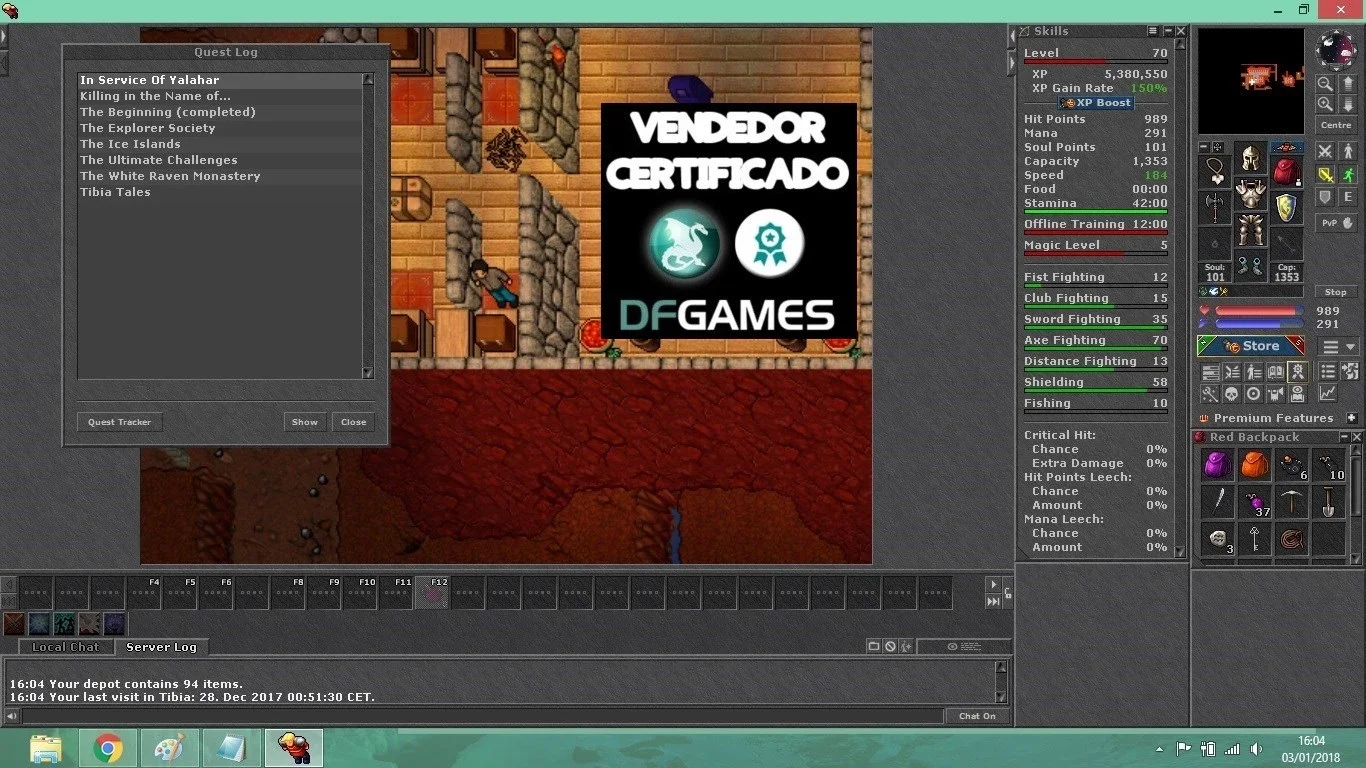Toggle offensive fight mode crossed swords
The width and height of the screenshot is (1366, 768).
point(1325,151)
